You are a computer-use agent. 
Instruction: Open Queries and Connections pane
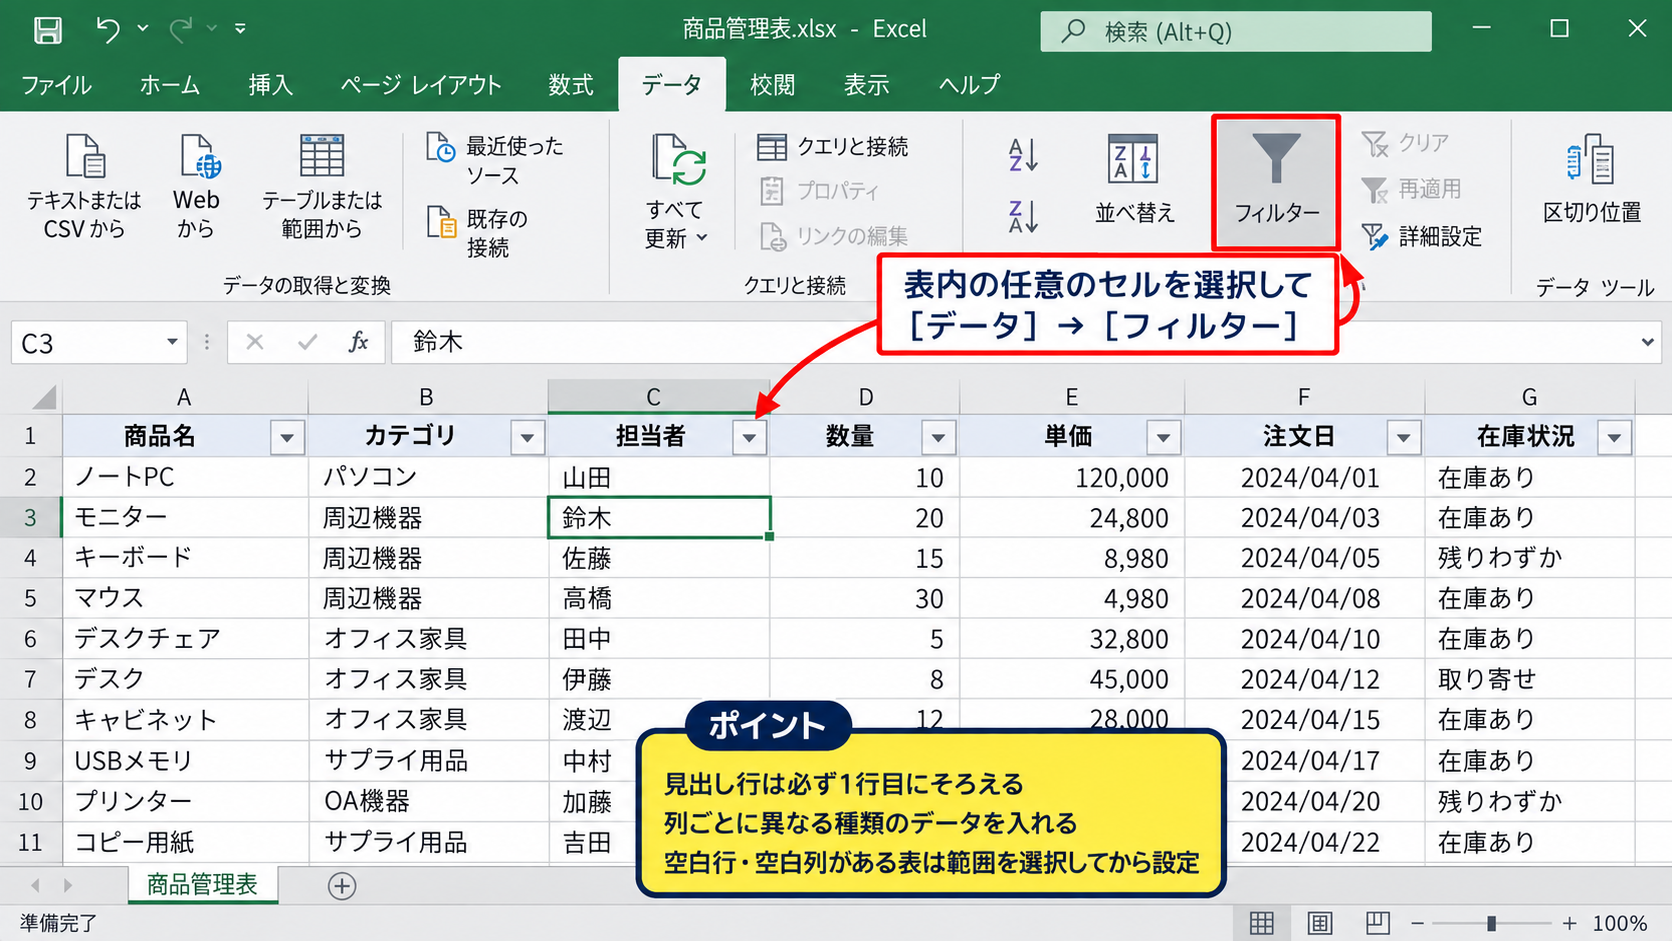(833, 147)
